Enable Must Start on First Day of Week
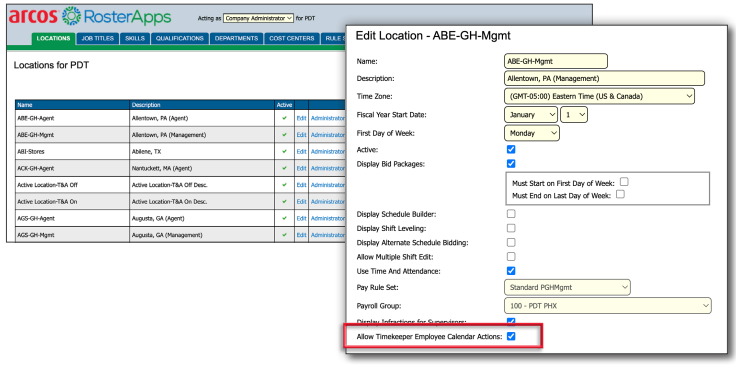This screenshot has width=736, height=366. (624, 182)
